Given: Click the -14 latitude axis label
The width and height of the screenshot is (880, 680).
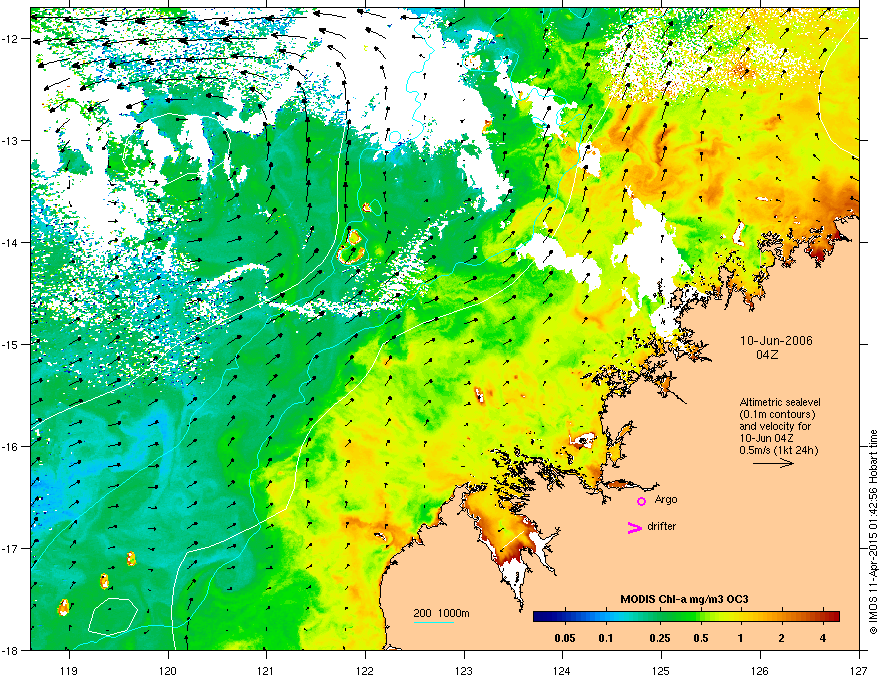Looking at the screenshot, I should pyautogui.click(x=12, y=242).
